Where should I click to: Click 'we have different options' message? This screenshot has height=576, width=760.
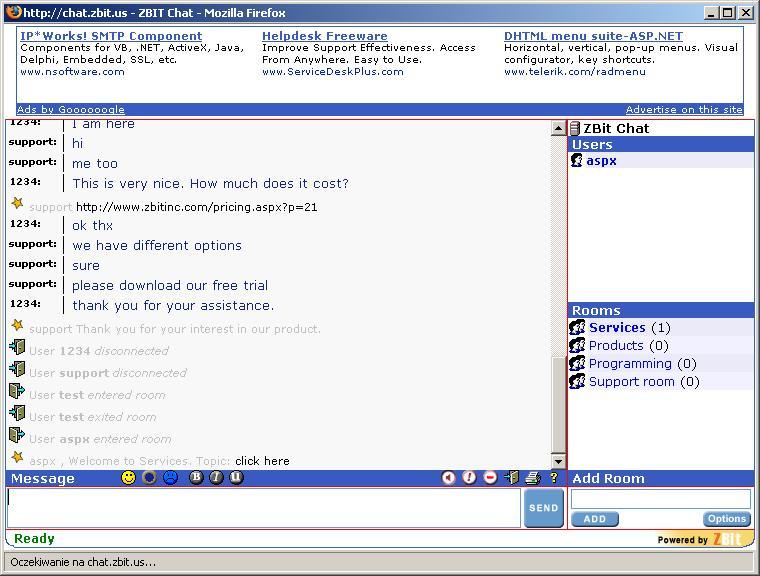pos(157,245)
